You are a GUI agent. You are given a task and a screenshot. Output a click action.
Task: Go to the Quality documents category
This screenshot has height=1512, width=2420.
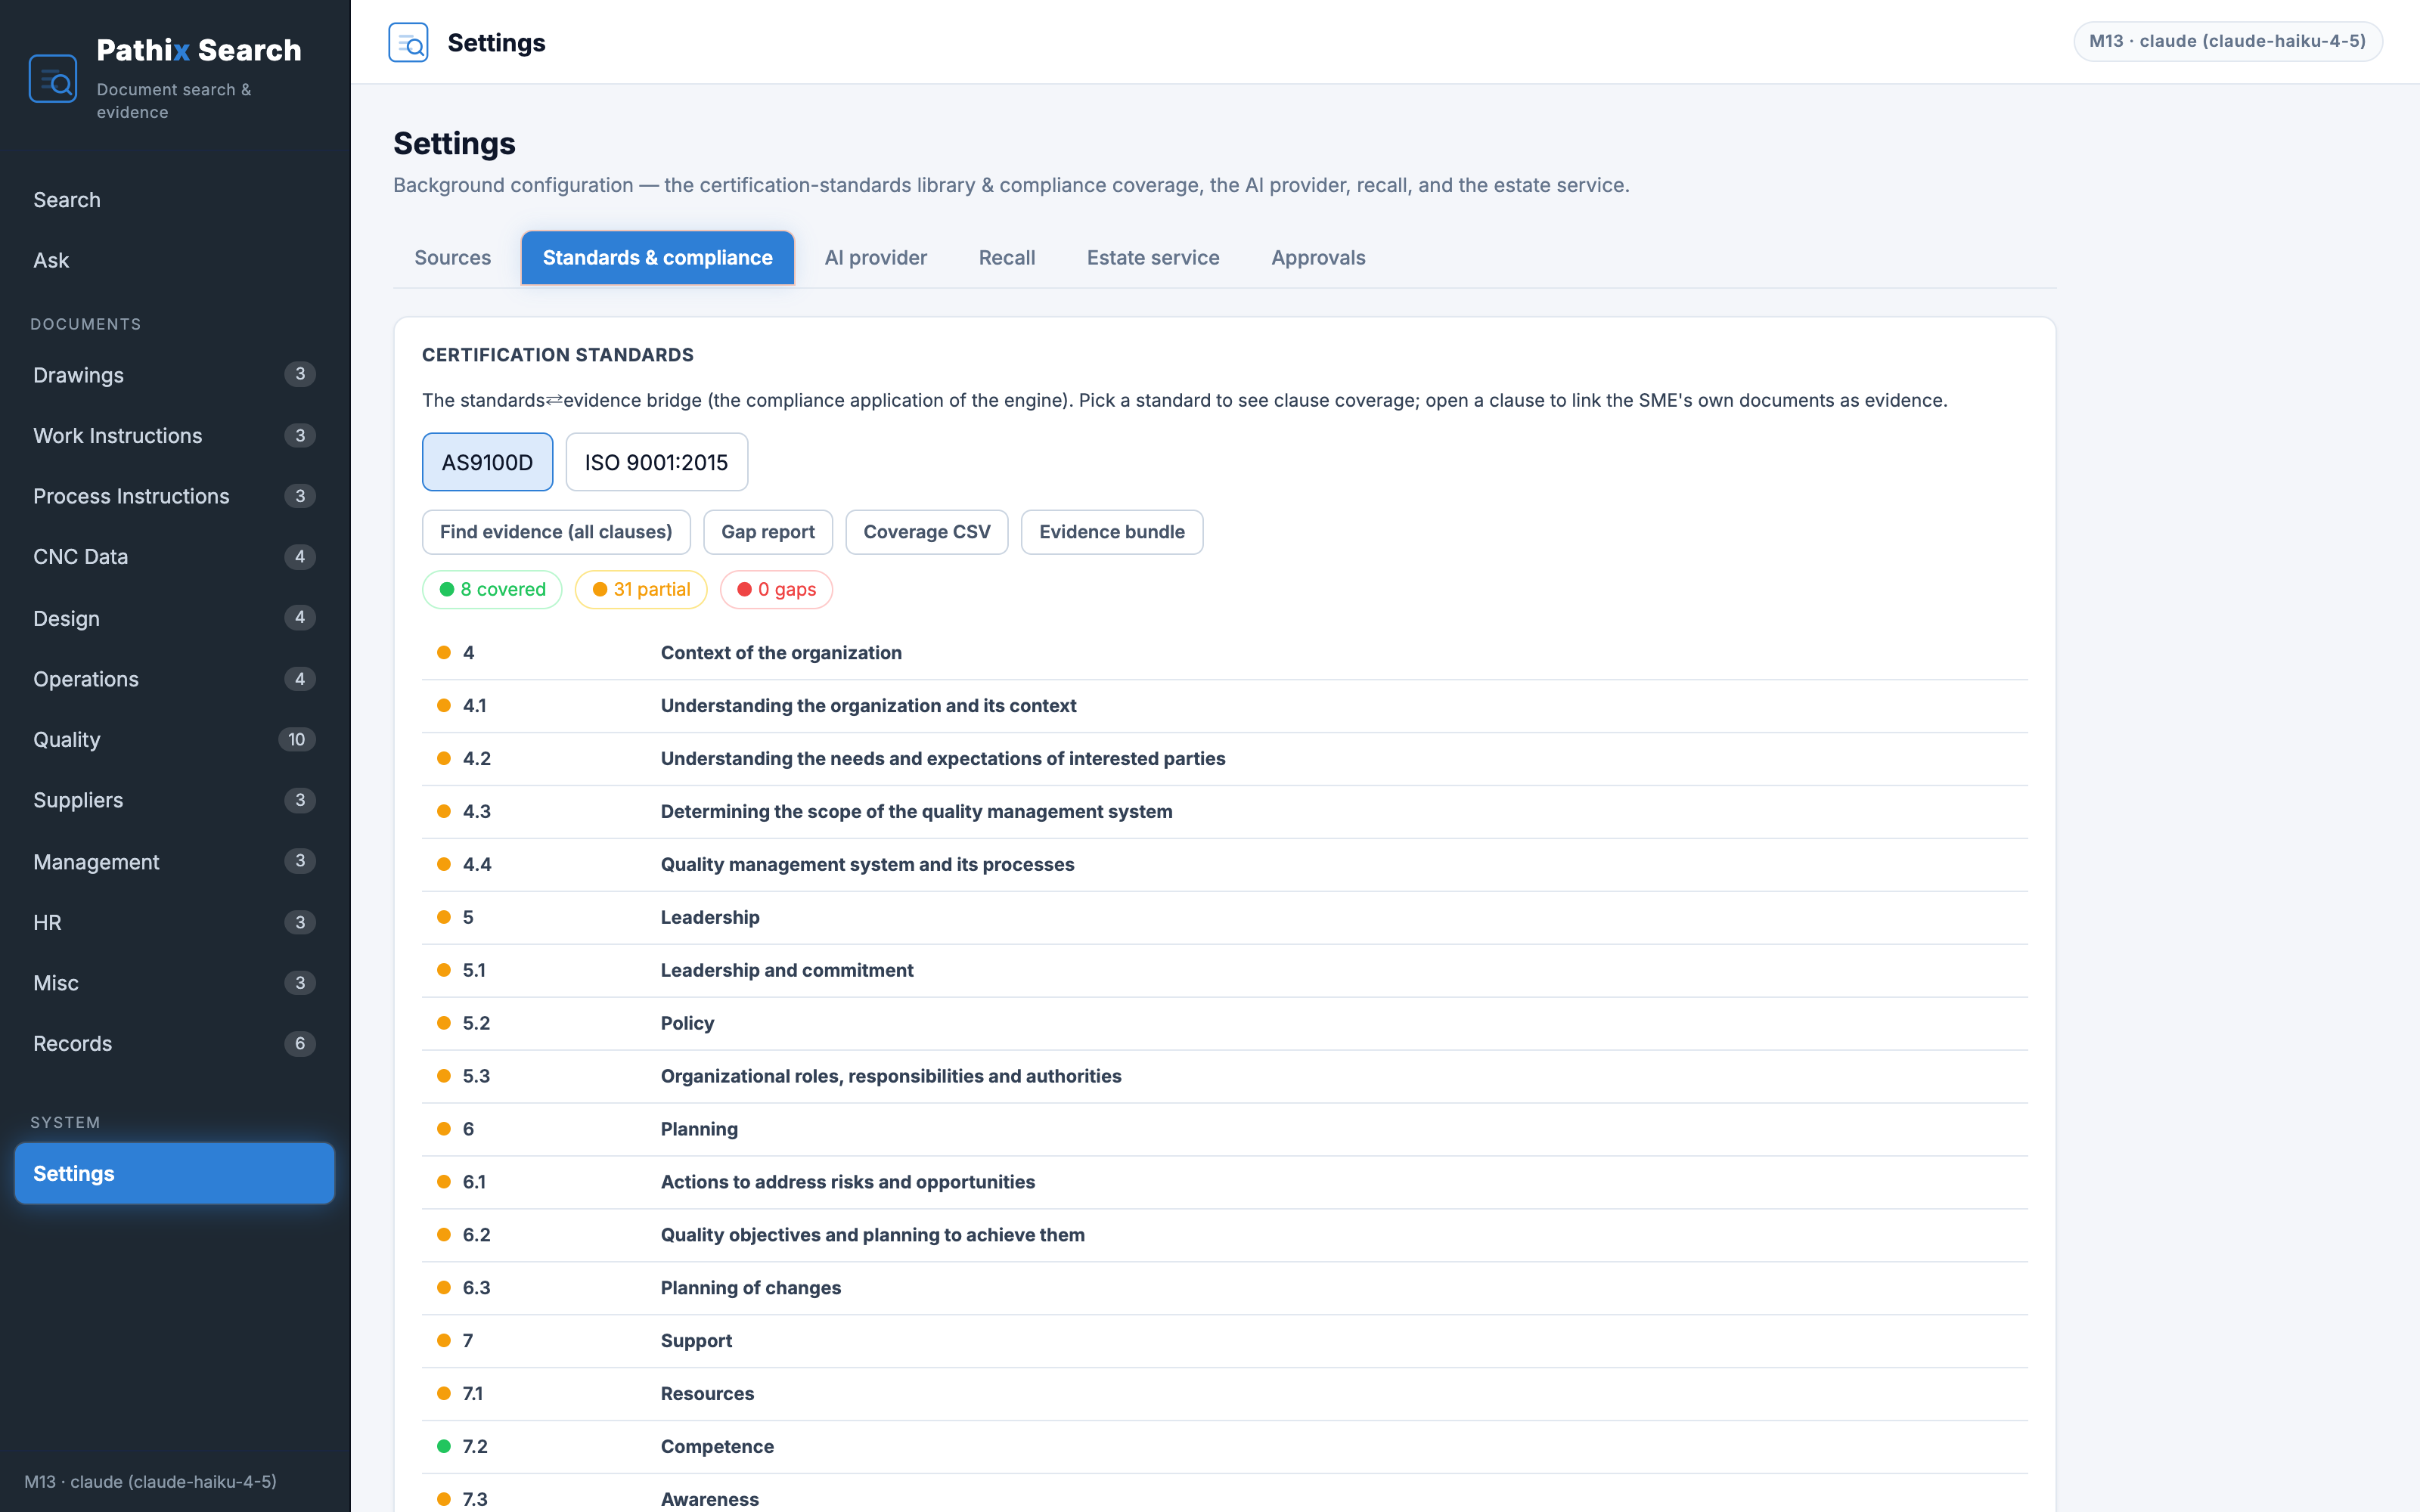pyautogui.click(x=175, y=740)
